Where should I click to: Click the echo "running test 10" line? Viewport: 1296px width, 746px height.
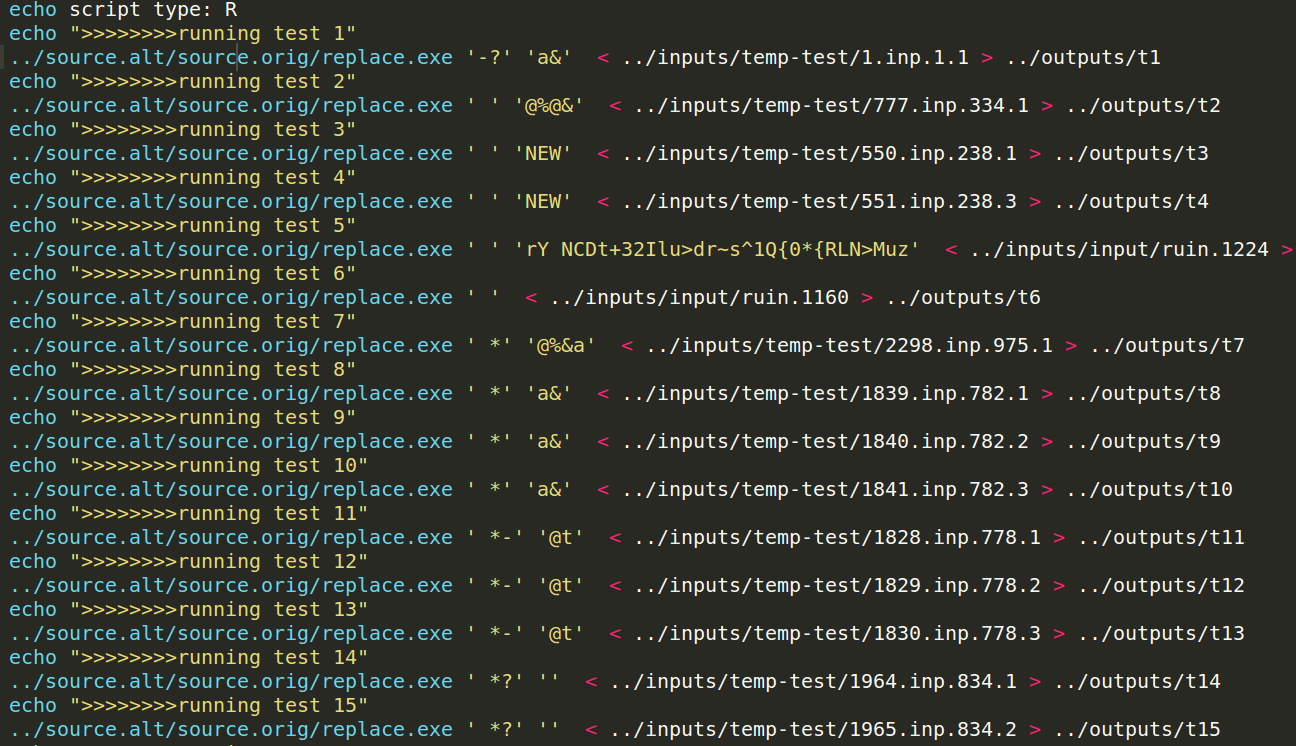(189, 465)
